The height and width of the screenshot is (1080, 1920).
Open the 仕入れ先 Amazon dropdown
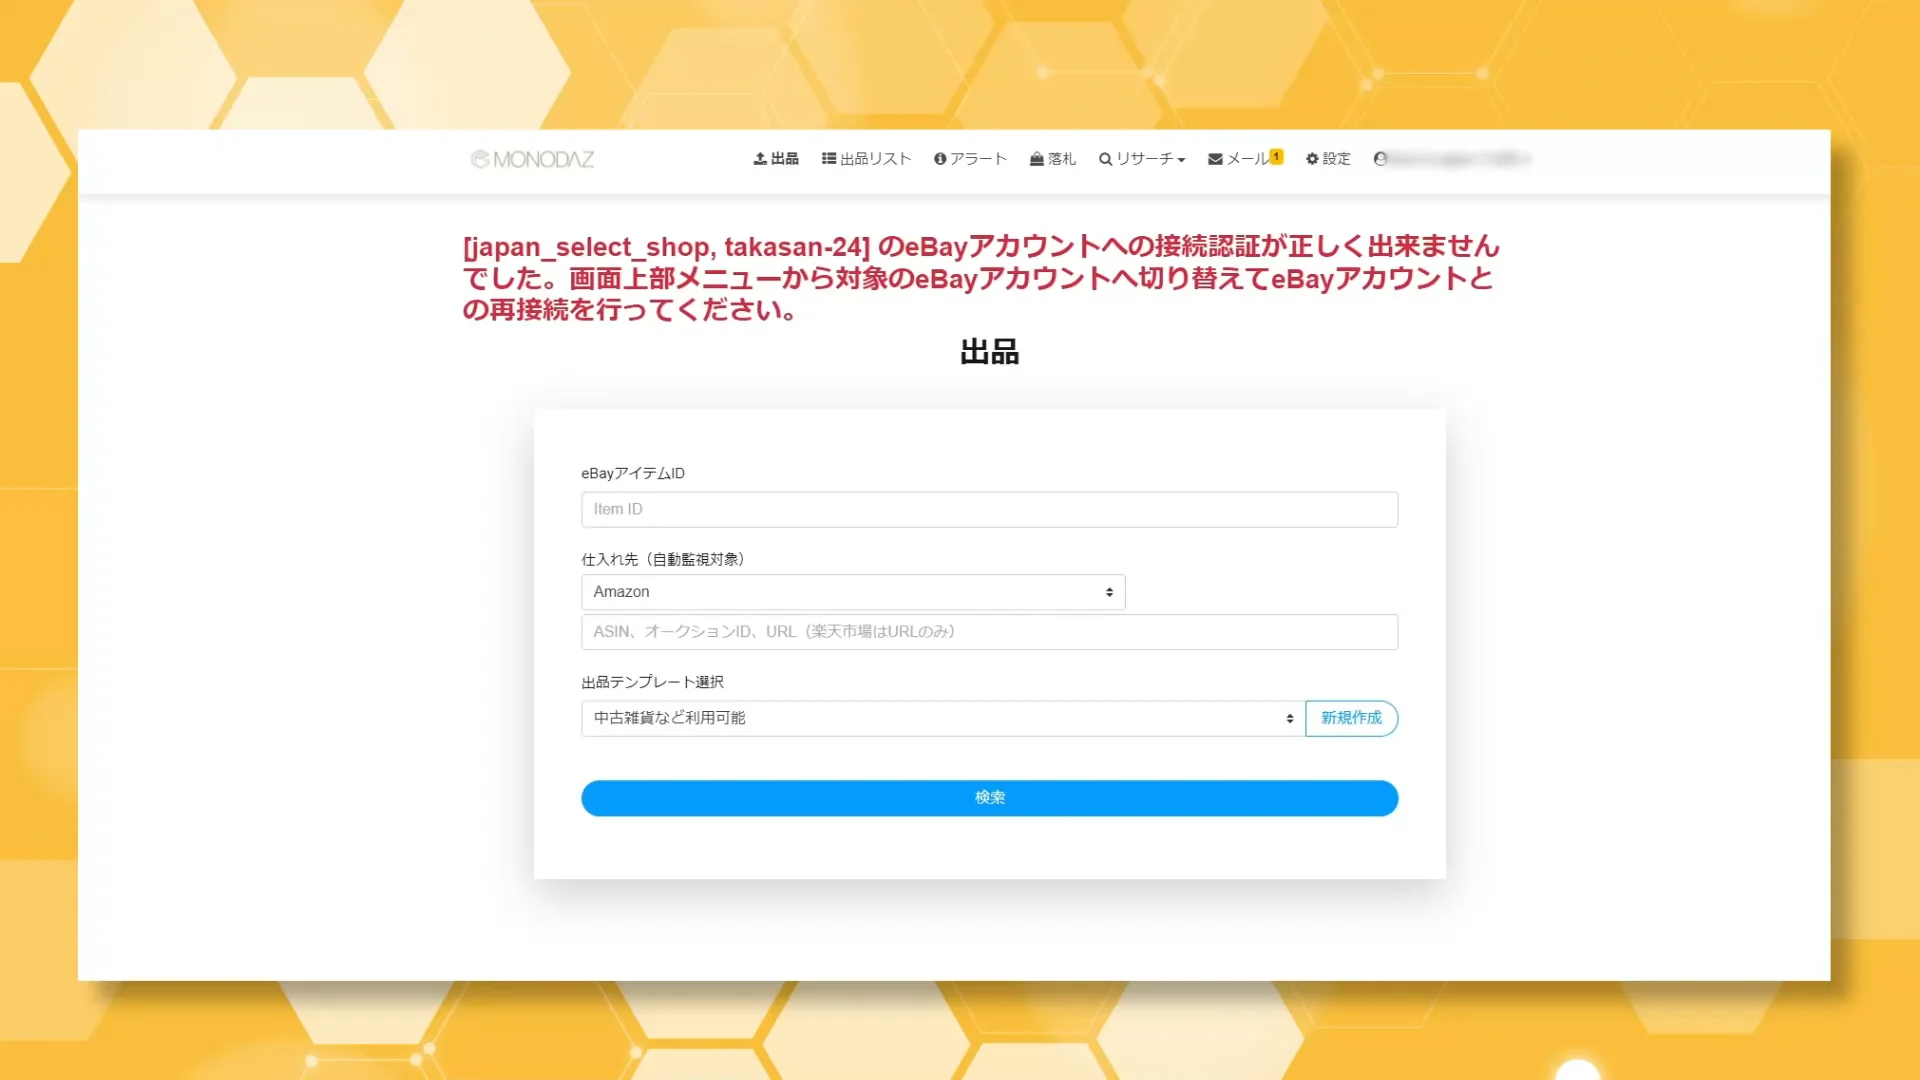pyautogui.click(x=853, y=592)
